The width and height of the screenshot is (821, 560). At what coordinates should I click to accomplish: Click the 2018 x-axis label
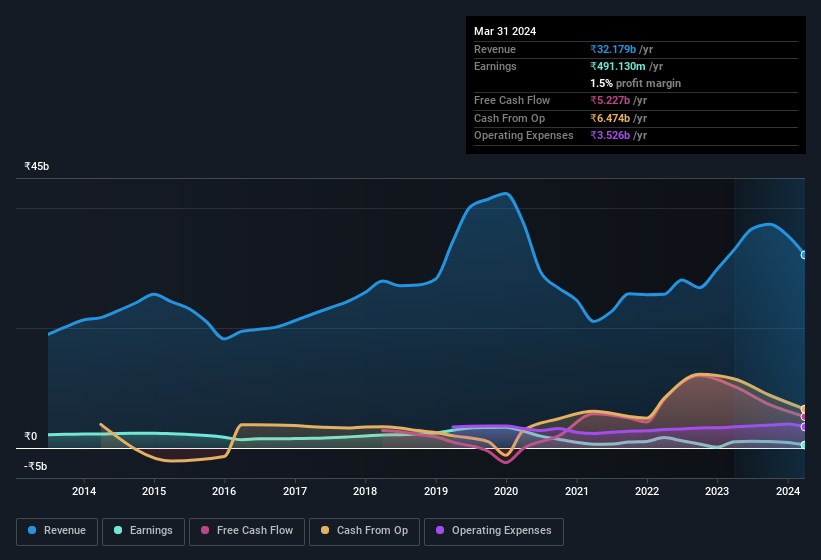[x=365, y=491]
